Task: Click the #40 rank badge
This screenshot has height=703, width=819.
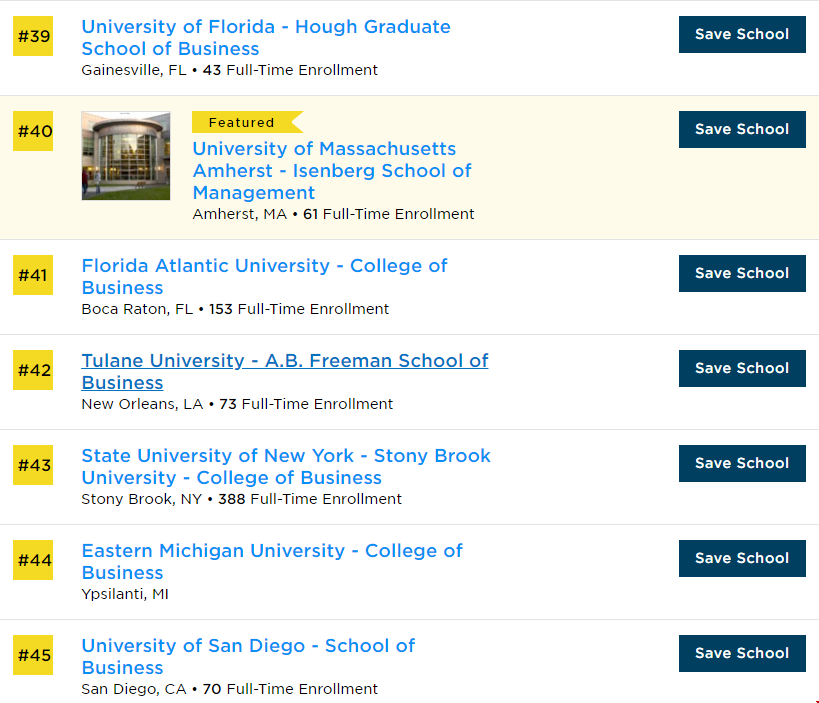Action: (33, 131)
